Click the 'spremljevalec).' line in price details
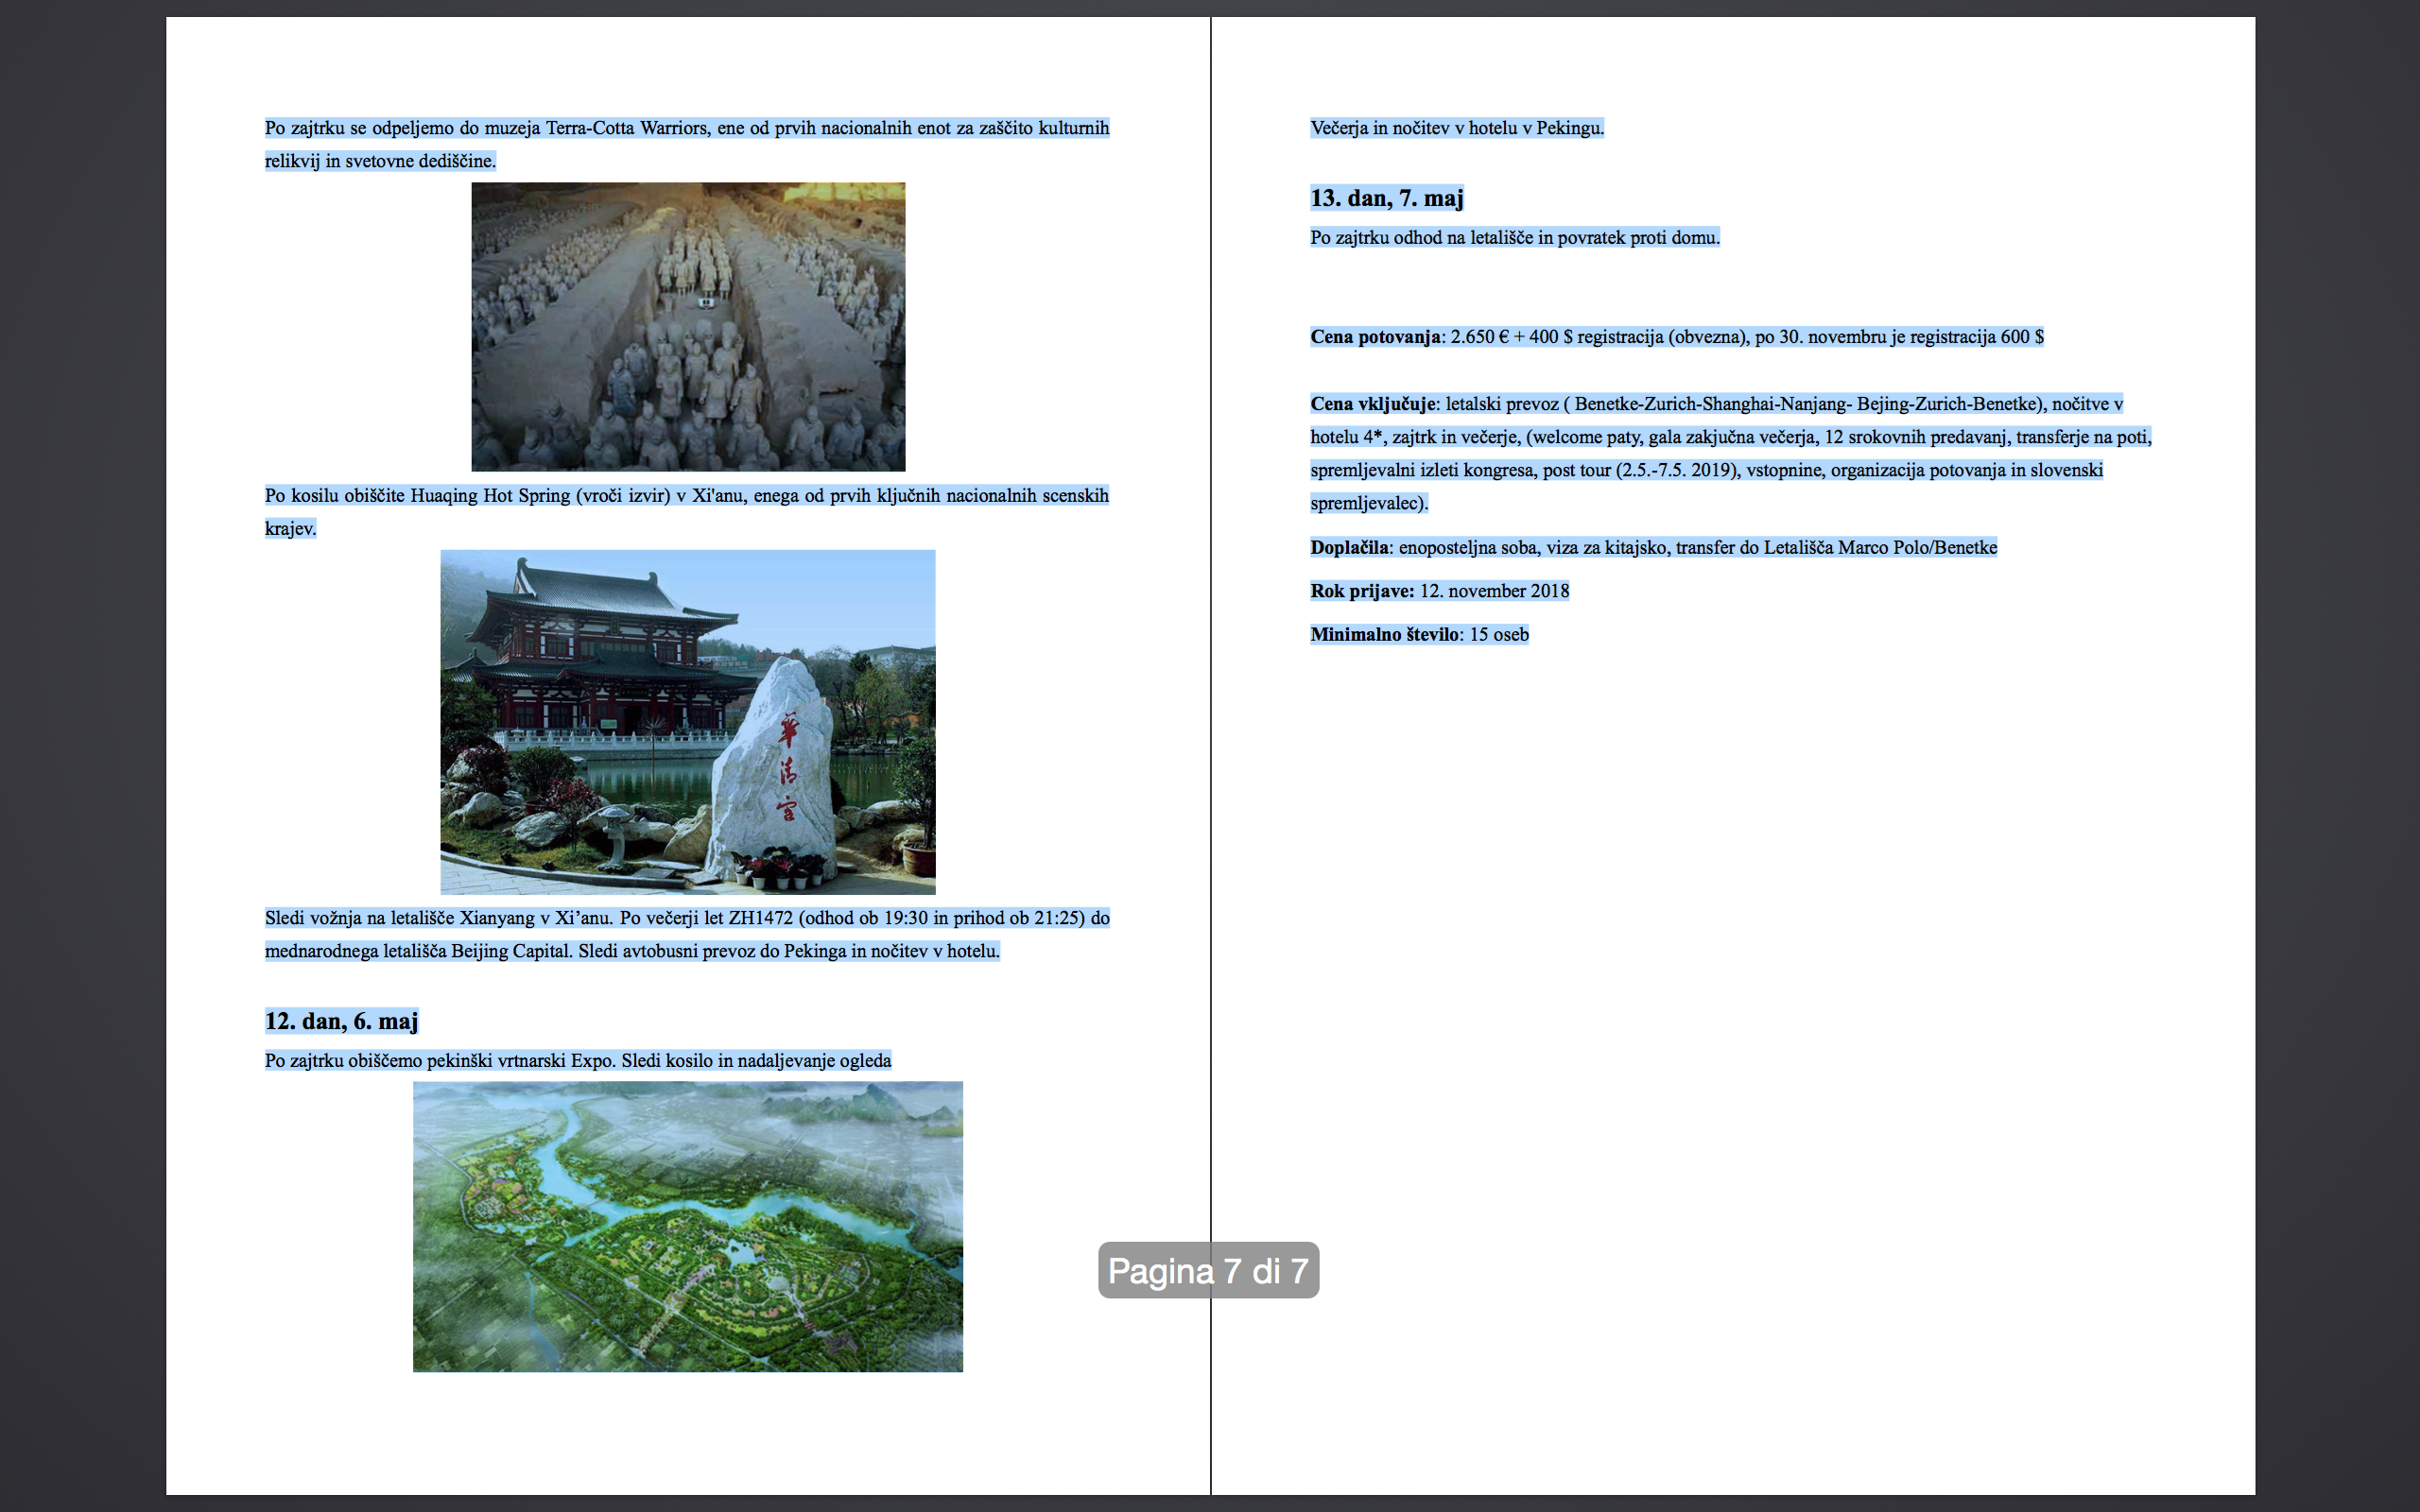This screenshot has width=2420, height=1512. (1368, 503)
